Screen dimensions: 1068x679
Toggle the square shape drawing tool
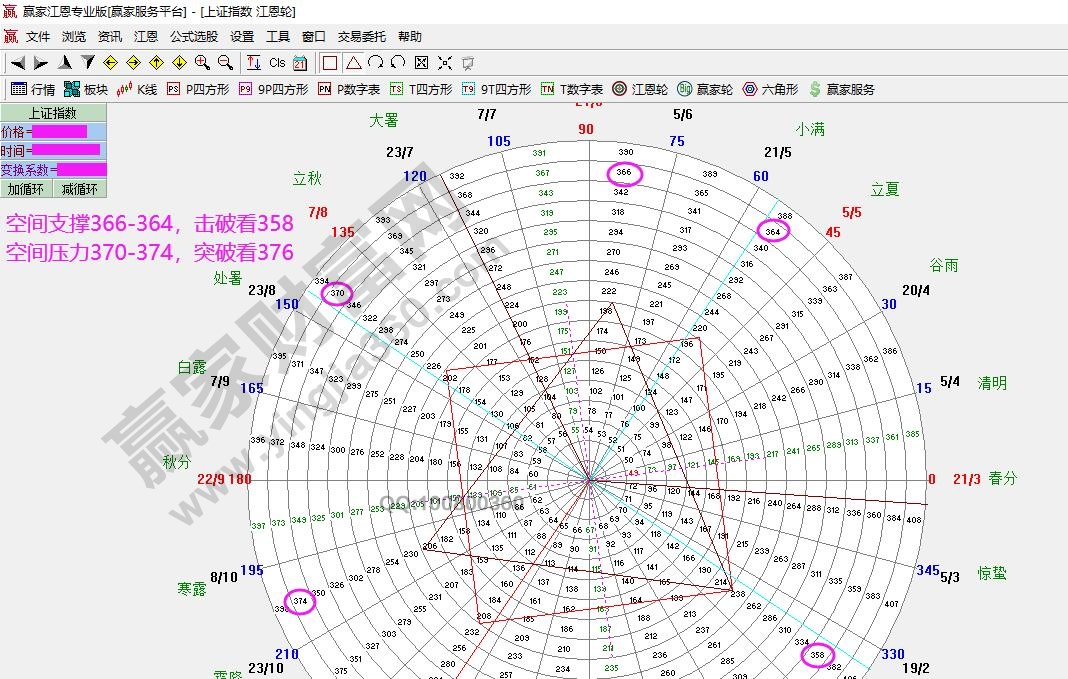pyautogui.click(x=330, y=62)
